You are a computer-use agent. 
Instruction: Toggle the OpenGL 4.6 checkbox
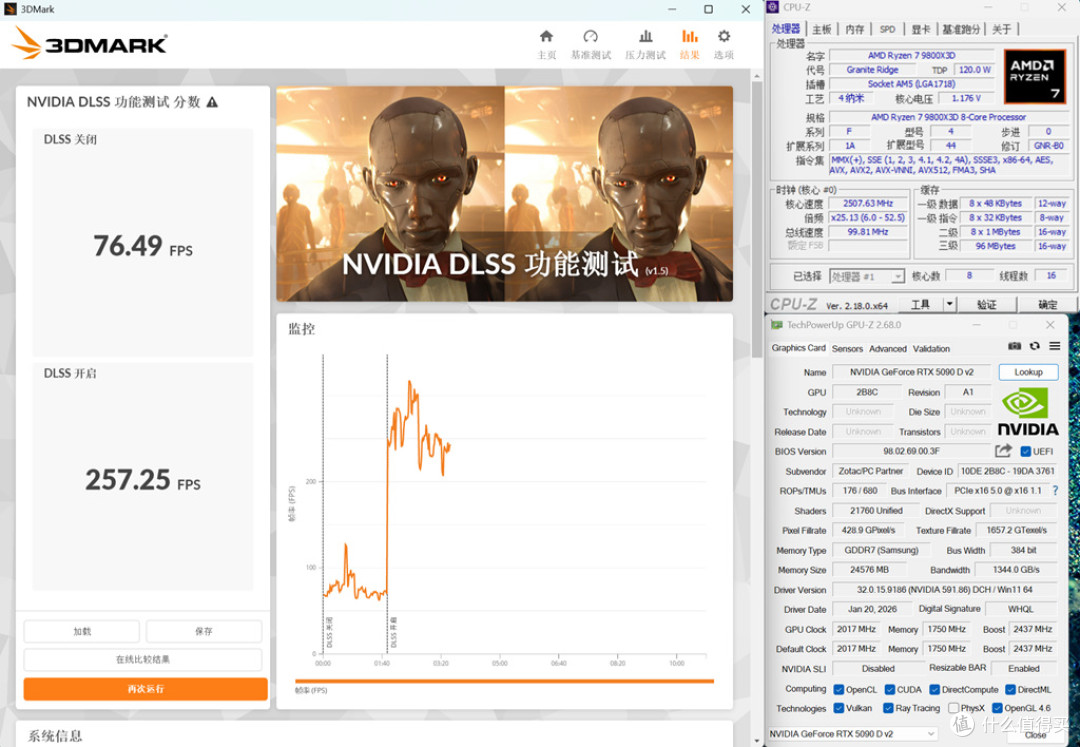pos(997,708)
